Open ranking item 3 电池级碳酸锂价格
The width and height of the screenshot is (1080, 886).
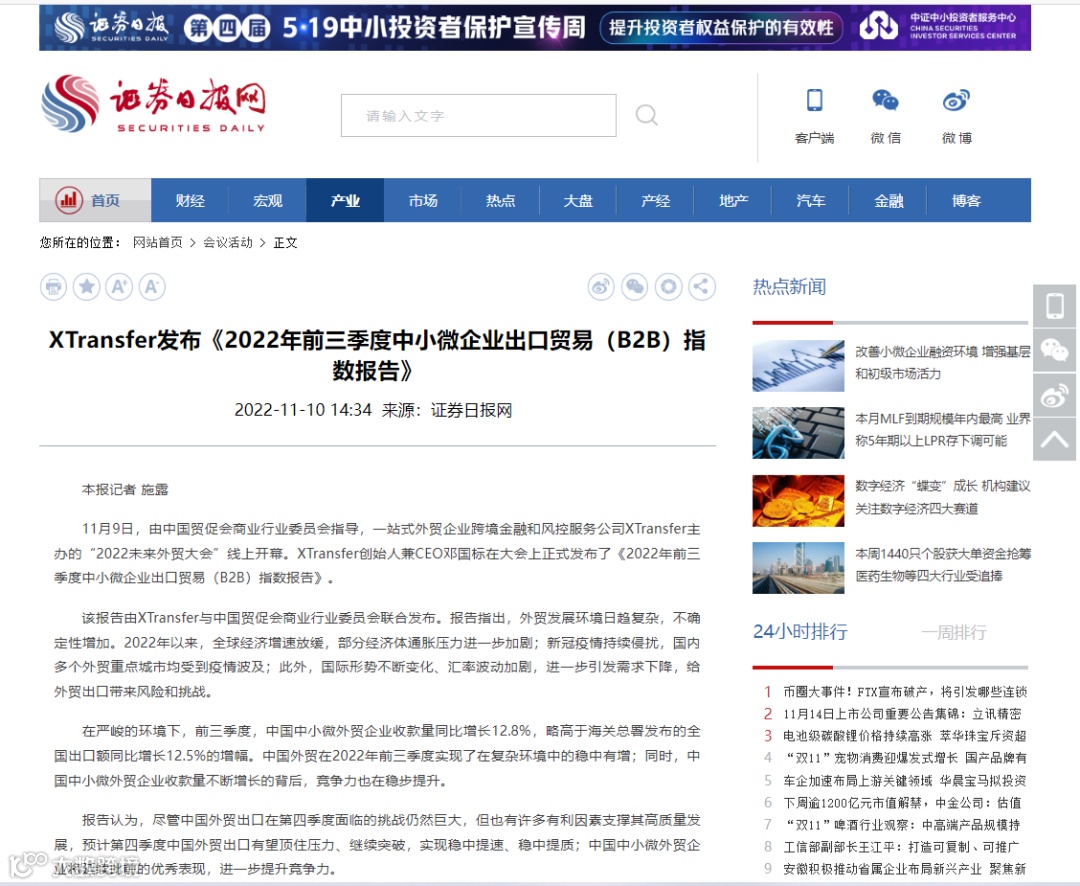[x=905, y=736]
